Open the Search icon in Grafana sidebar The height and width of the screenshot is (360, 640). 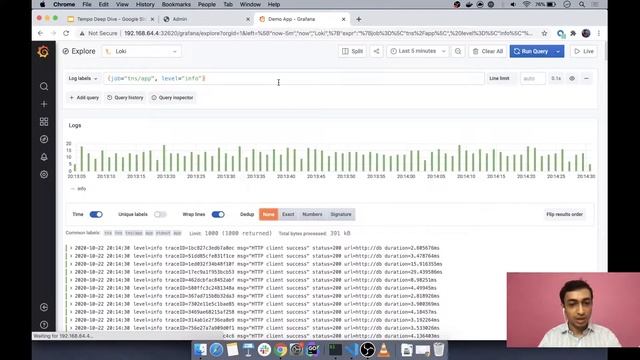point(44,86)
